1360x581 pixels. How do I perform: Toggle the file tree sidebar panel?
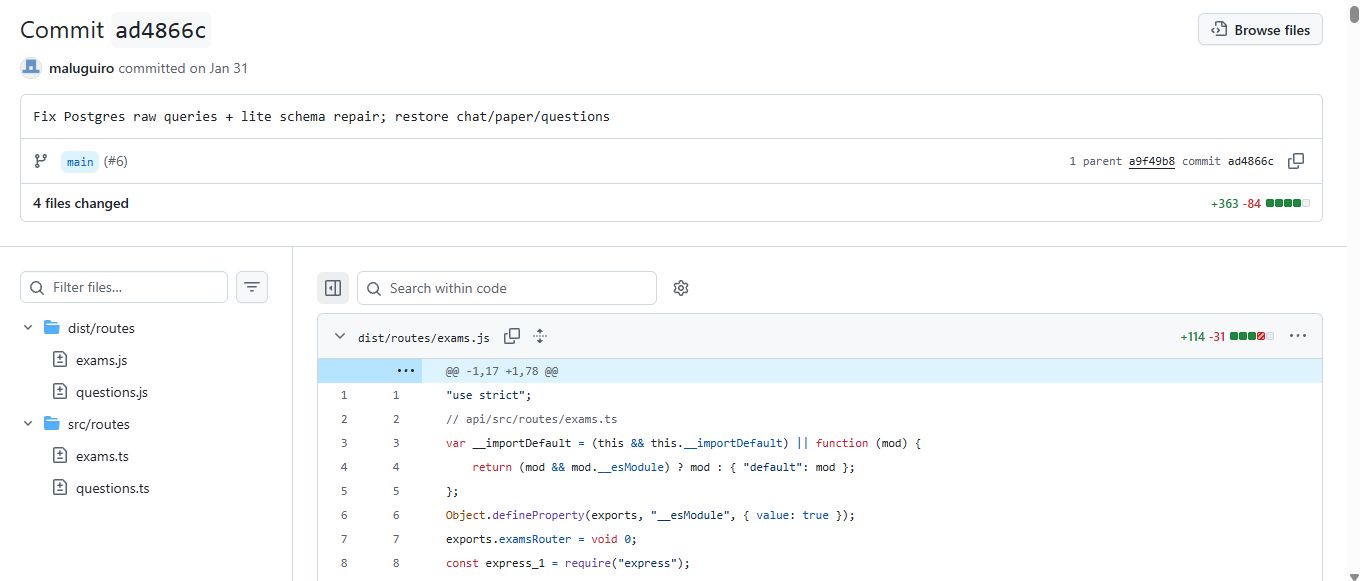pyautogui.click(x=333, y=288)
